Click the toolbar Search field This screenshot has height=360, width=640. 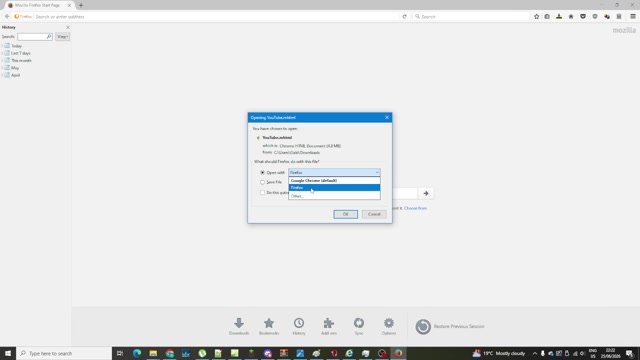pos(471,16)
